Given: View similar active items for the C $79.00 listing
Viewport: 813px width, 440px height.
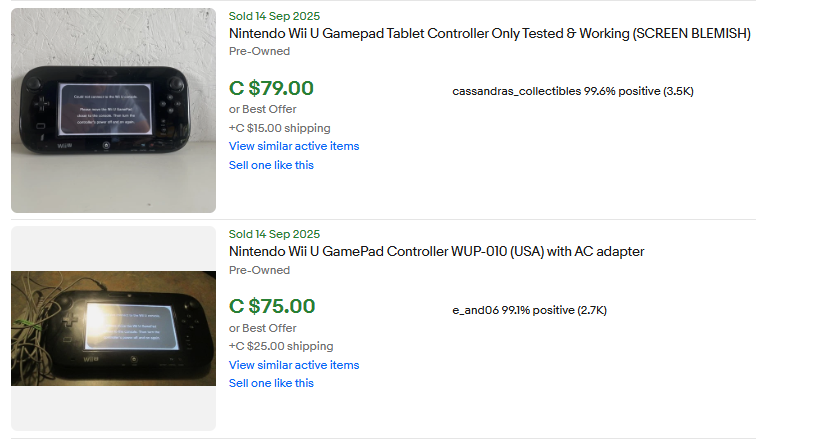Looking at the screenshot, I should [294, 146].
